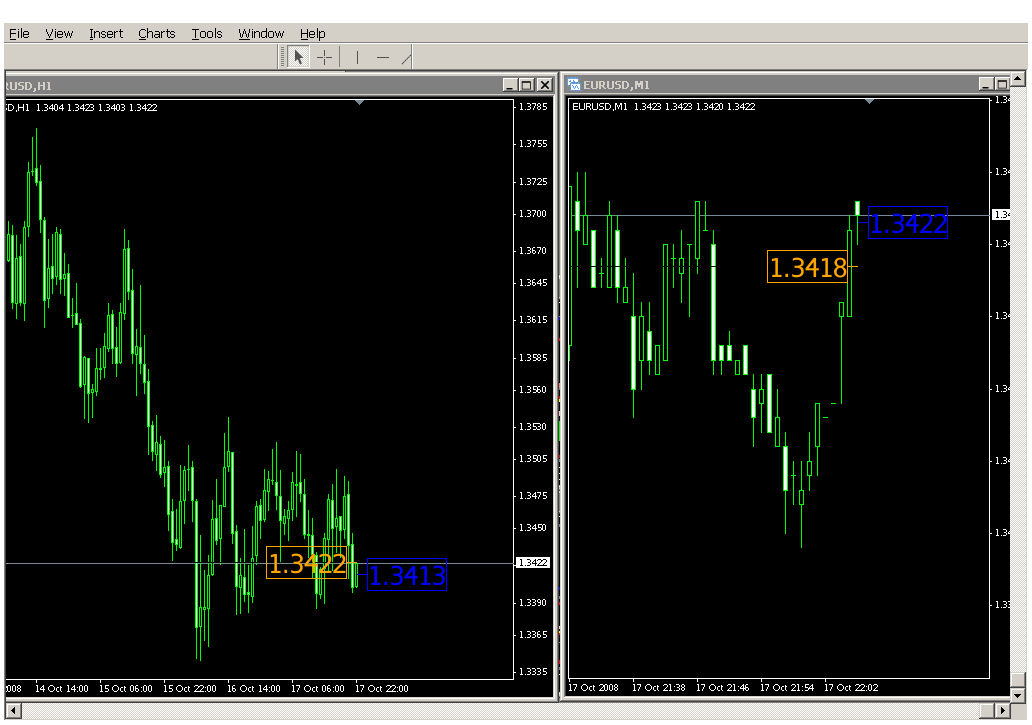Minimize the H1 chart window
Image resolution: width=1032 pixels, height=725 pixels.
point(510,85)
